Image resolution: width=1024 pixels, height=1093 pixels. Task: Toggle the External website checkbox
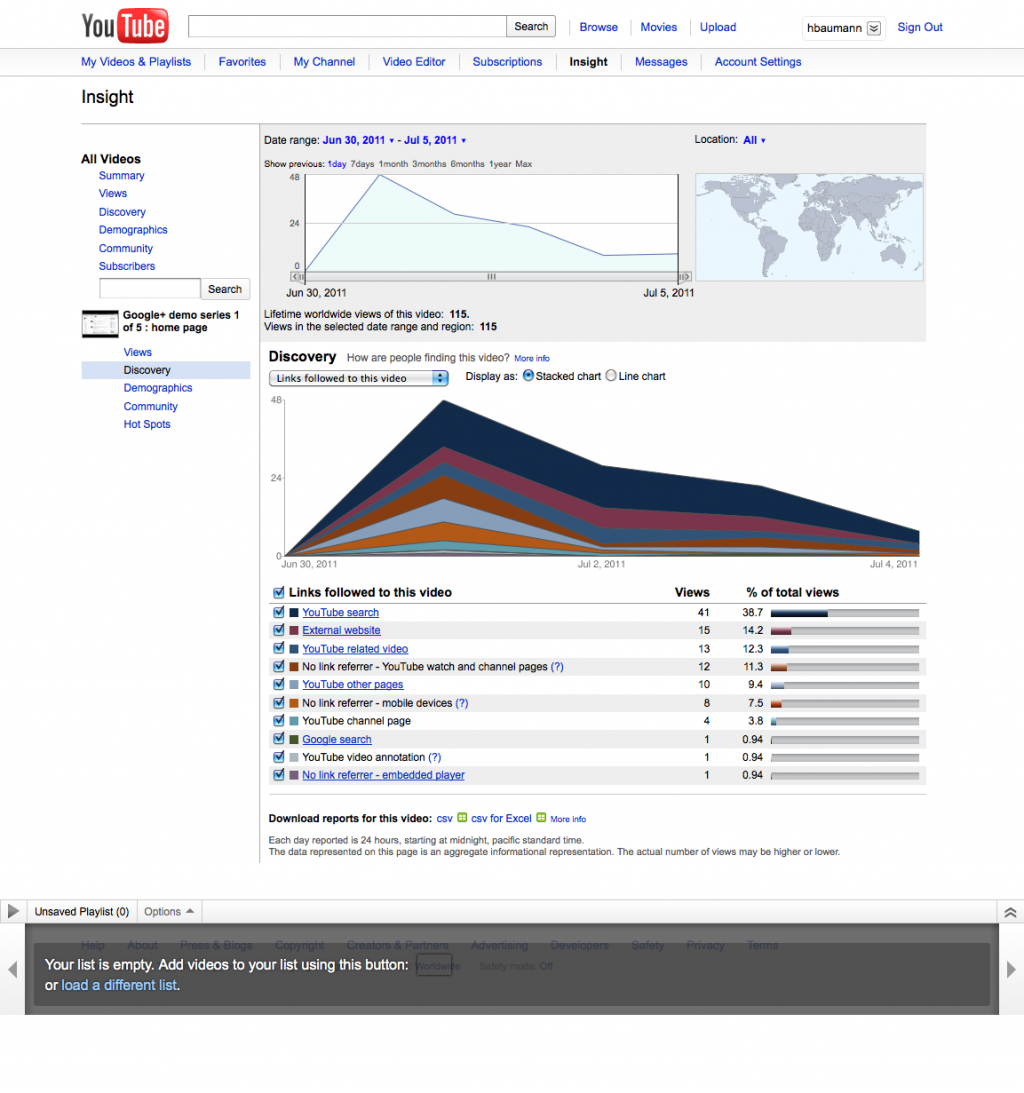279,630
